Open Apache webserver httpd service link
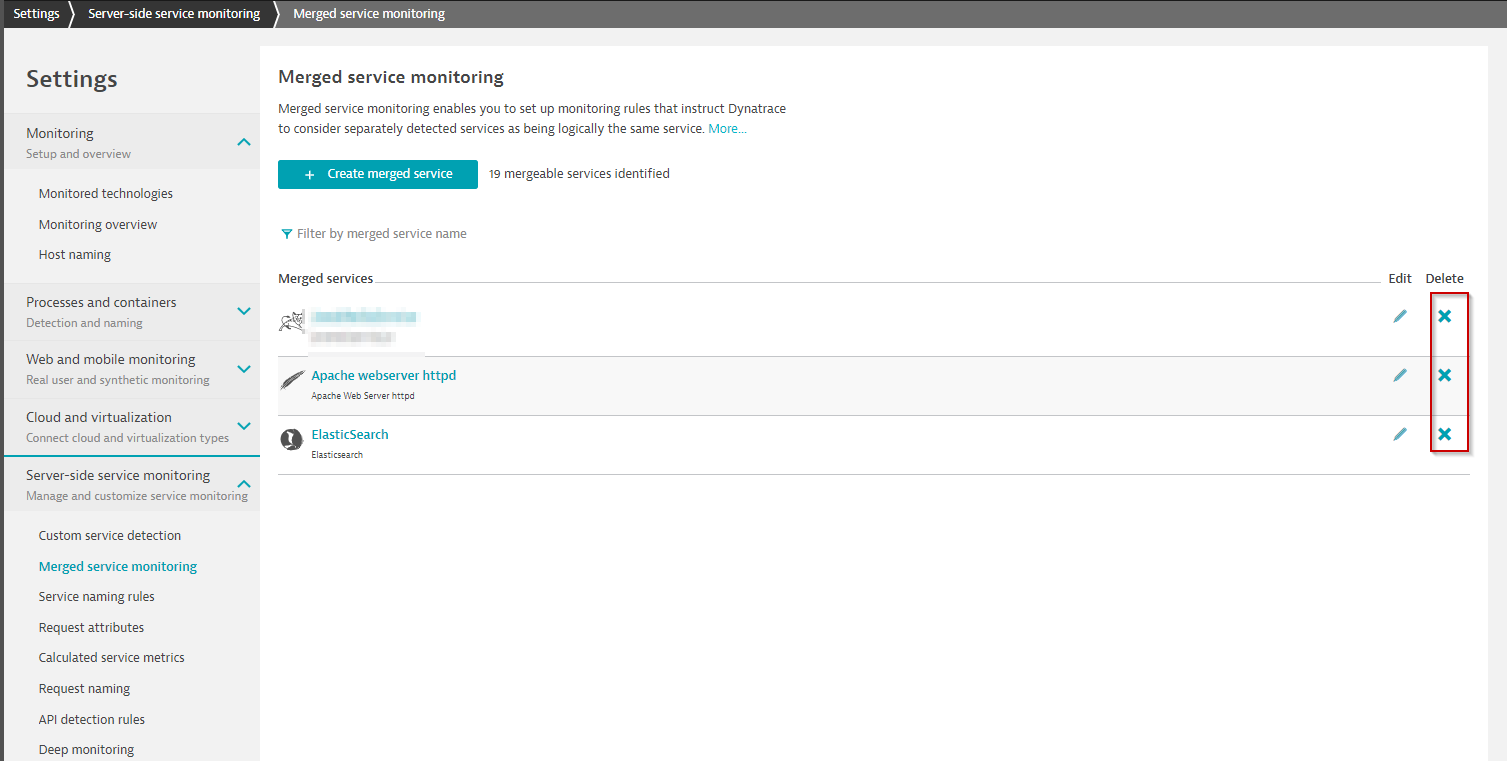The width and height of the screenshot is (1507, 761). pyautogui.click(x=384, y=376)
